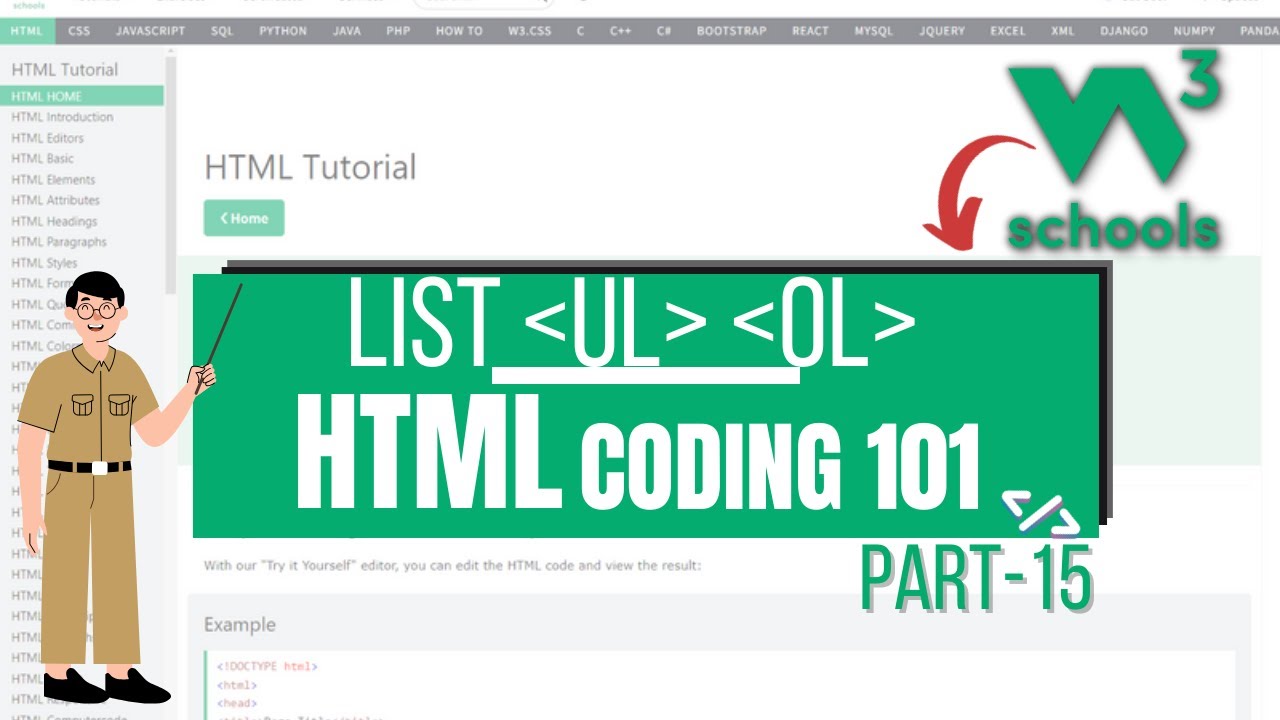Open the JQUERY tab
Screen dimensions: 1280x720
(x=941, y=31)
